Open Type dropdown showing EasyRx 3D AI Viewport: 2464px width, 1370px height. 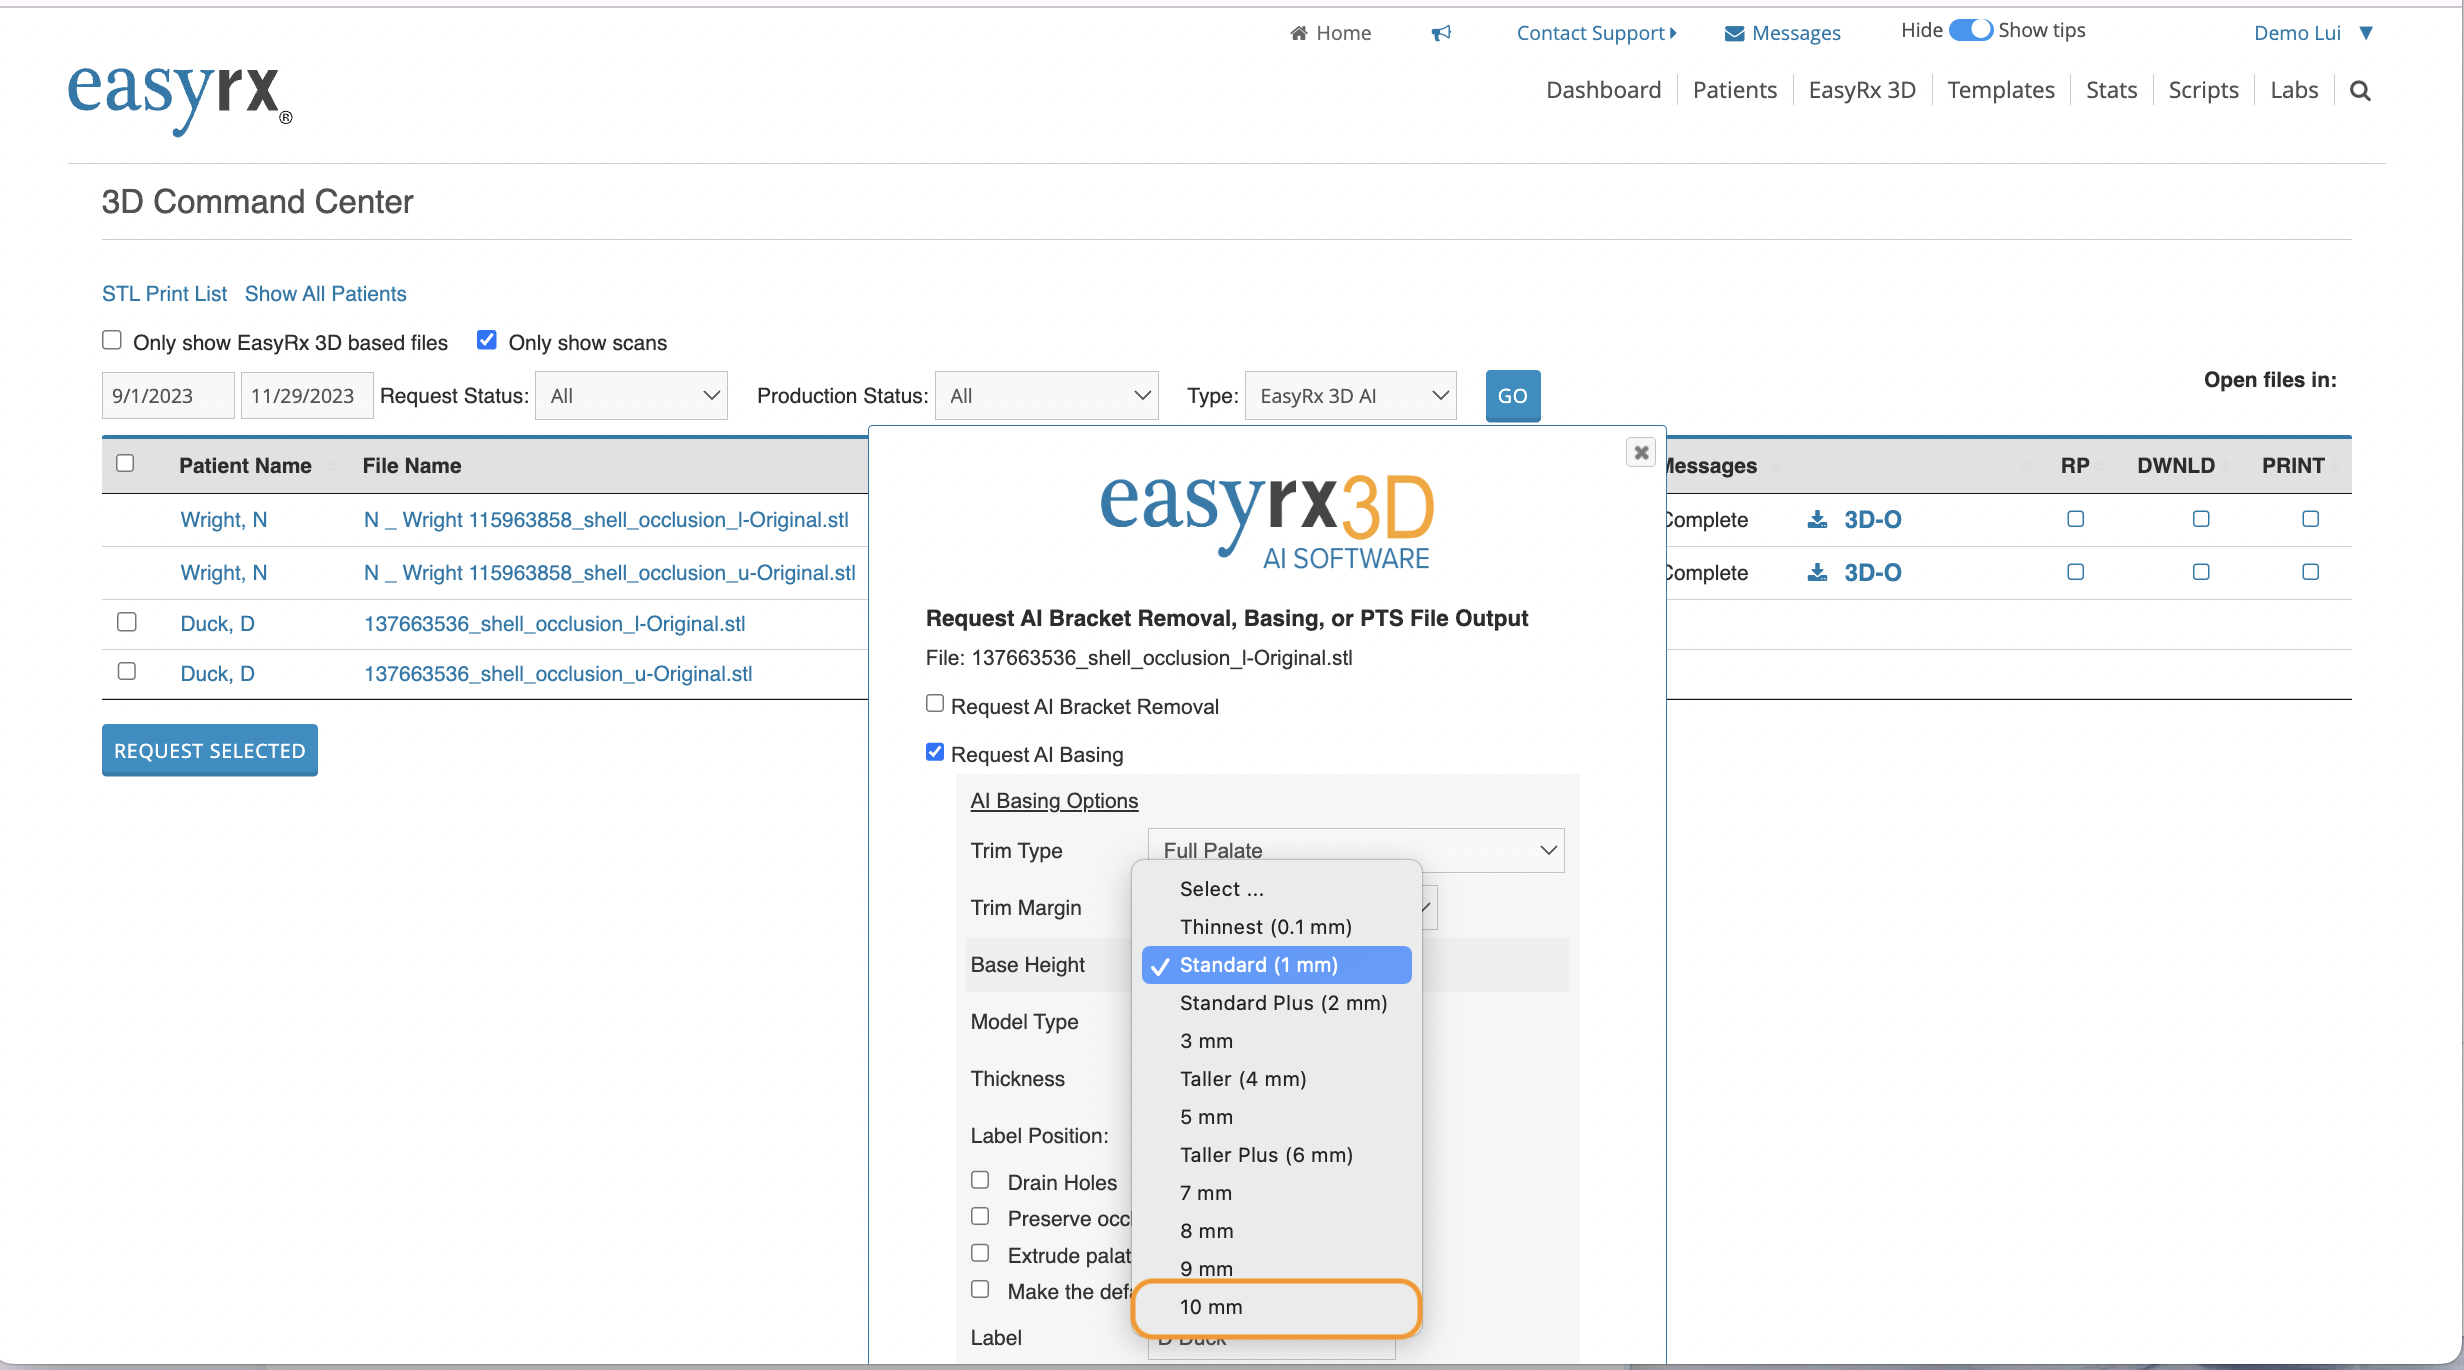[1350, 396]
